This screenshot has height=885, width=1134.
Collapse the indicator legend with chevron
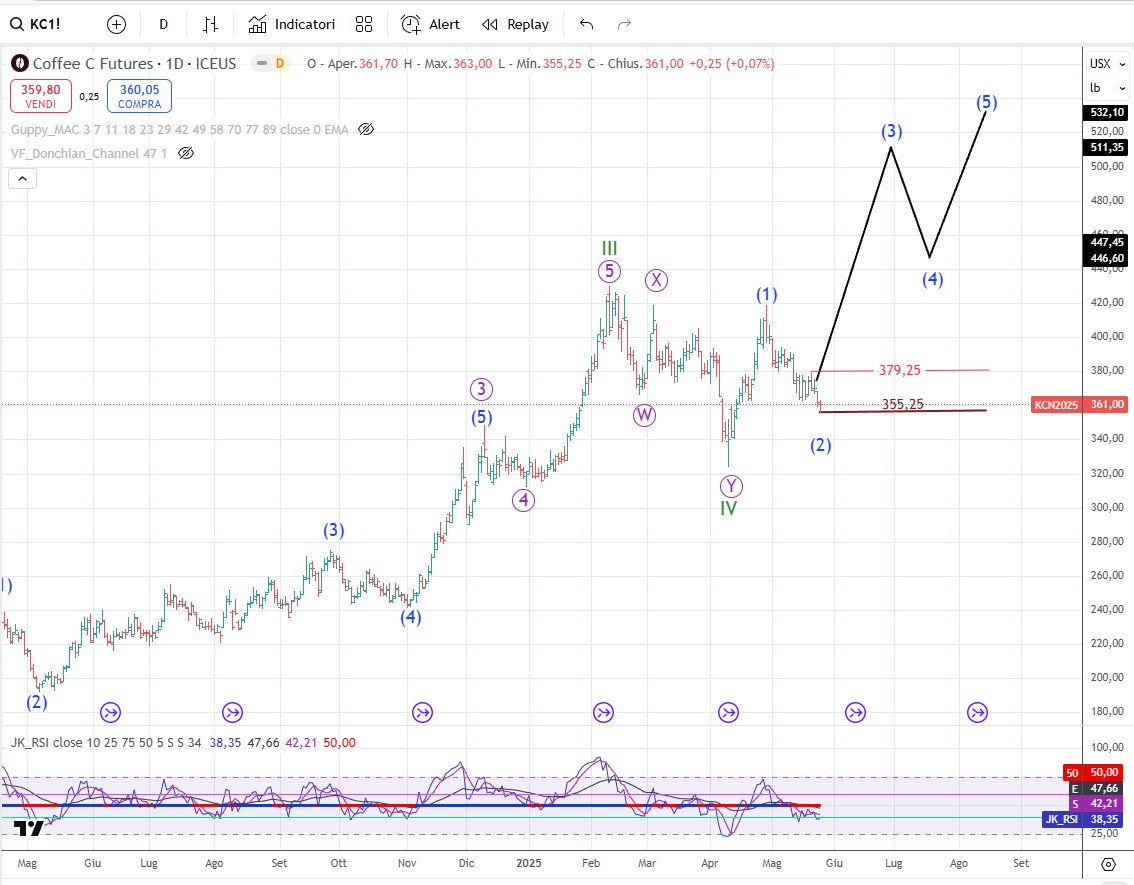[22, 179]
